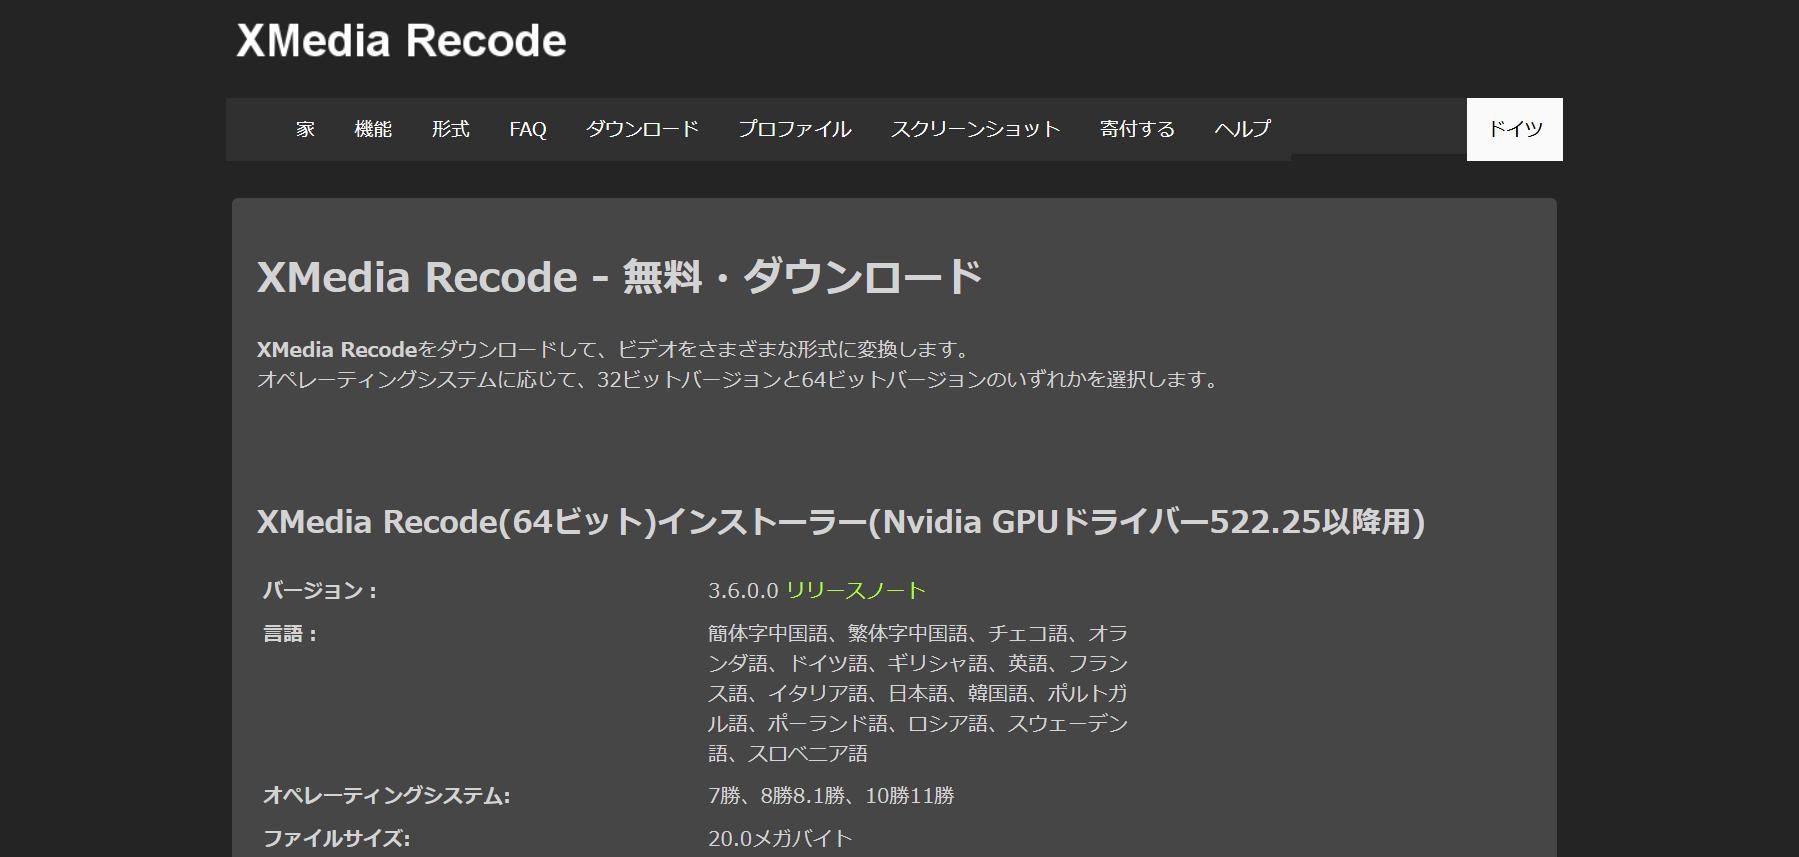Click the XMedia Recode site logo
Screen dimensions: 1799x857
(x=401, y=41)
